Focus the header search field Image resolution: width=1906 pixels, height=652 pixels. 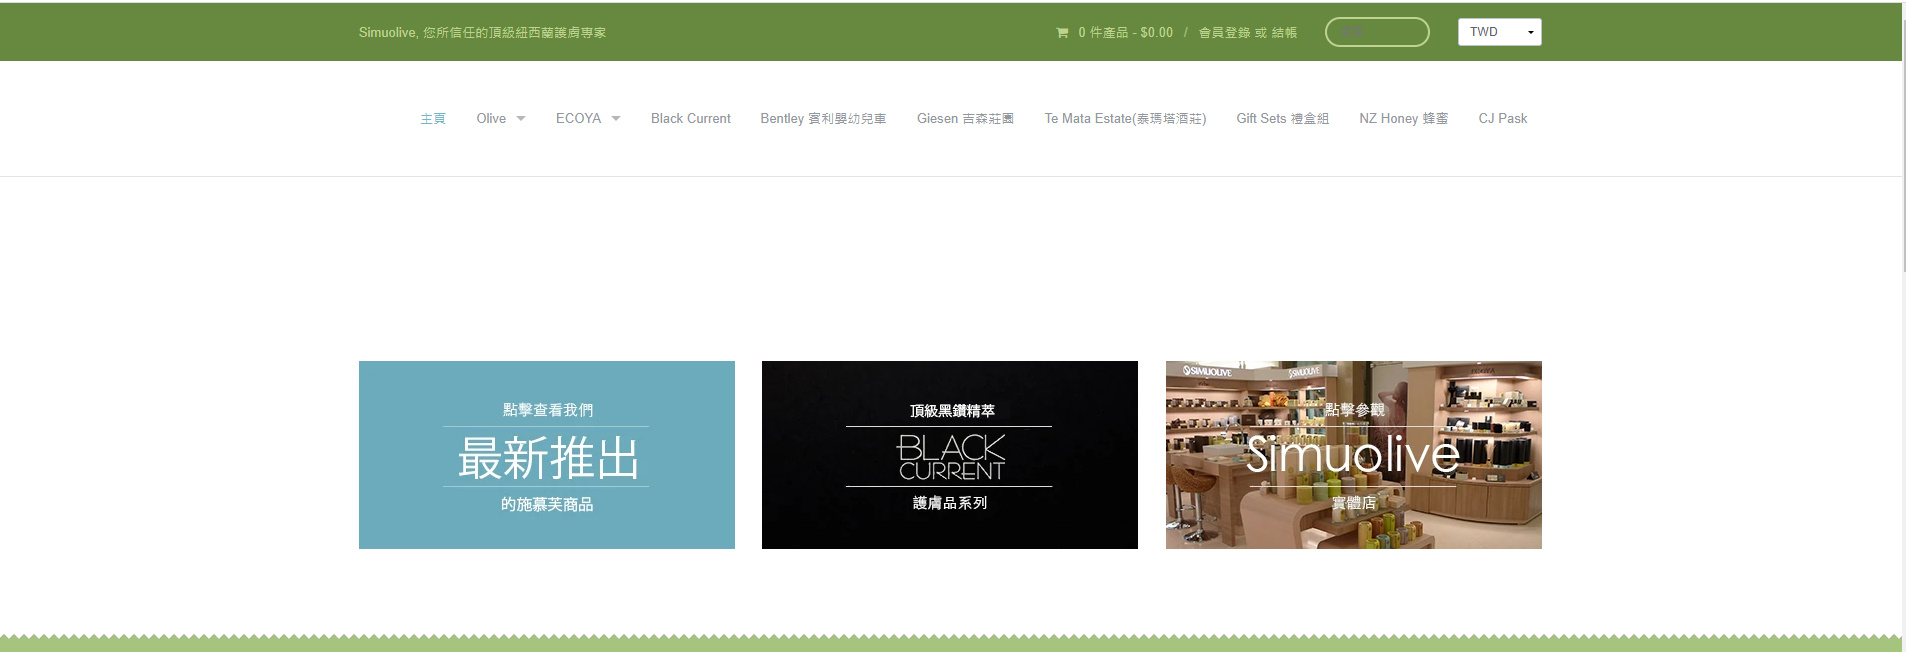click(1377, 32)
